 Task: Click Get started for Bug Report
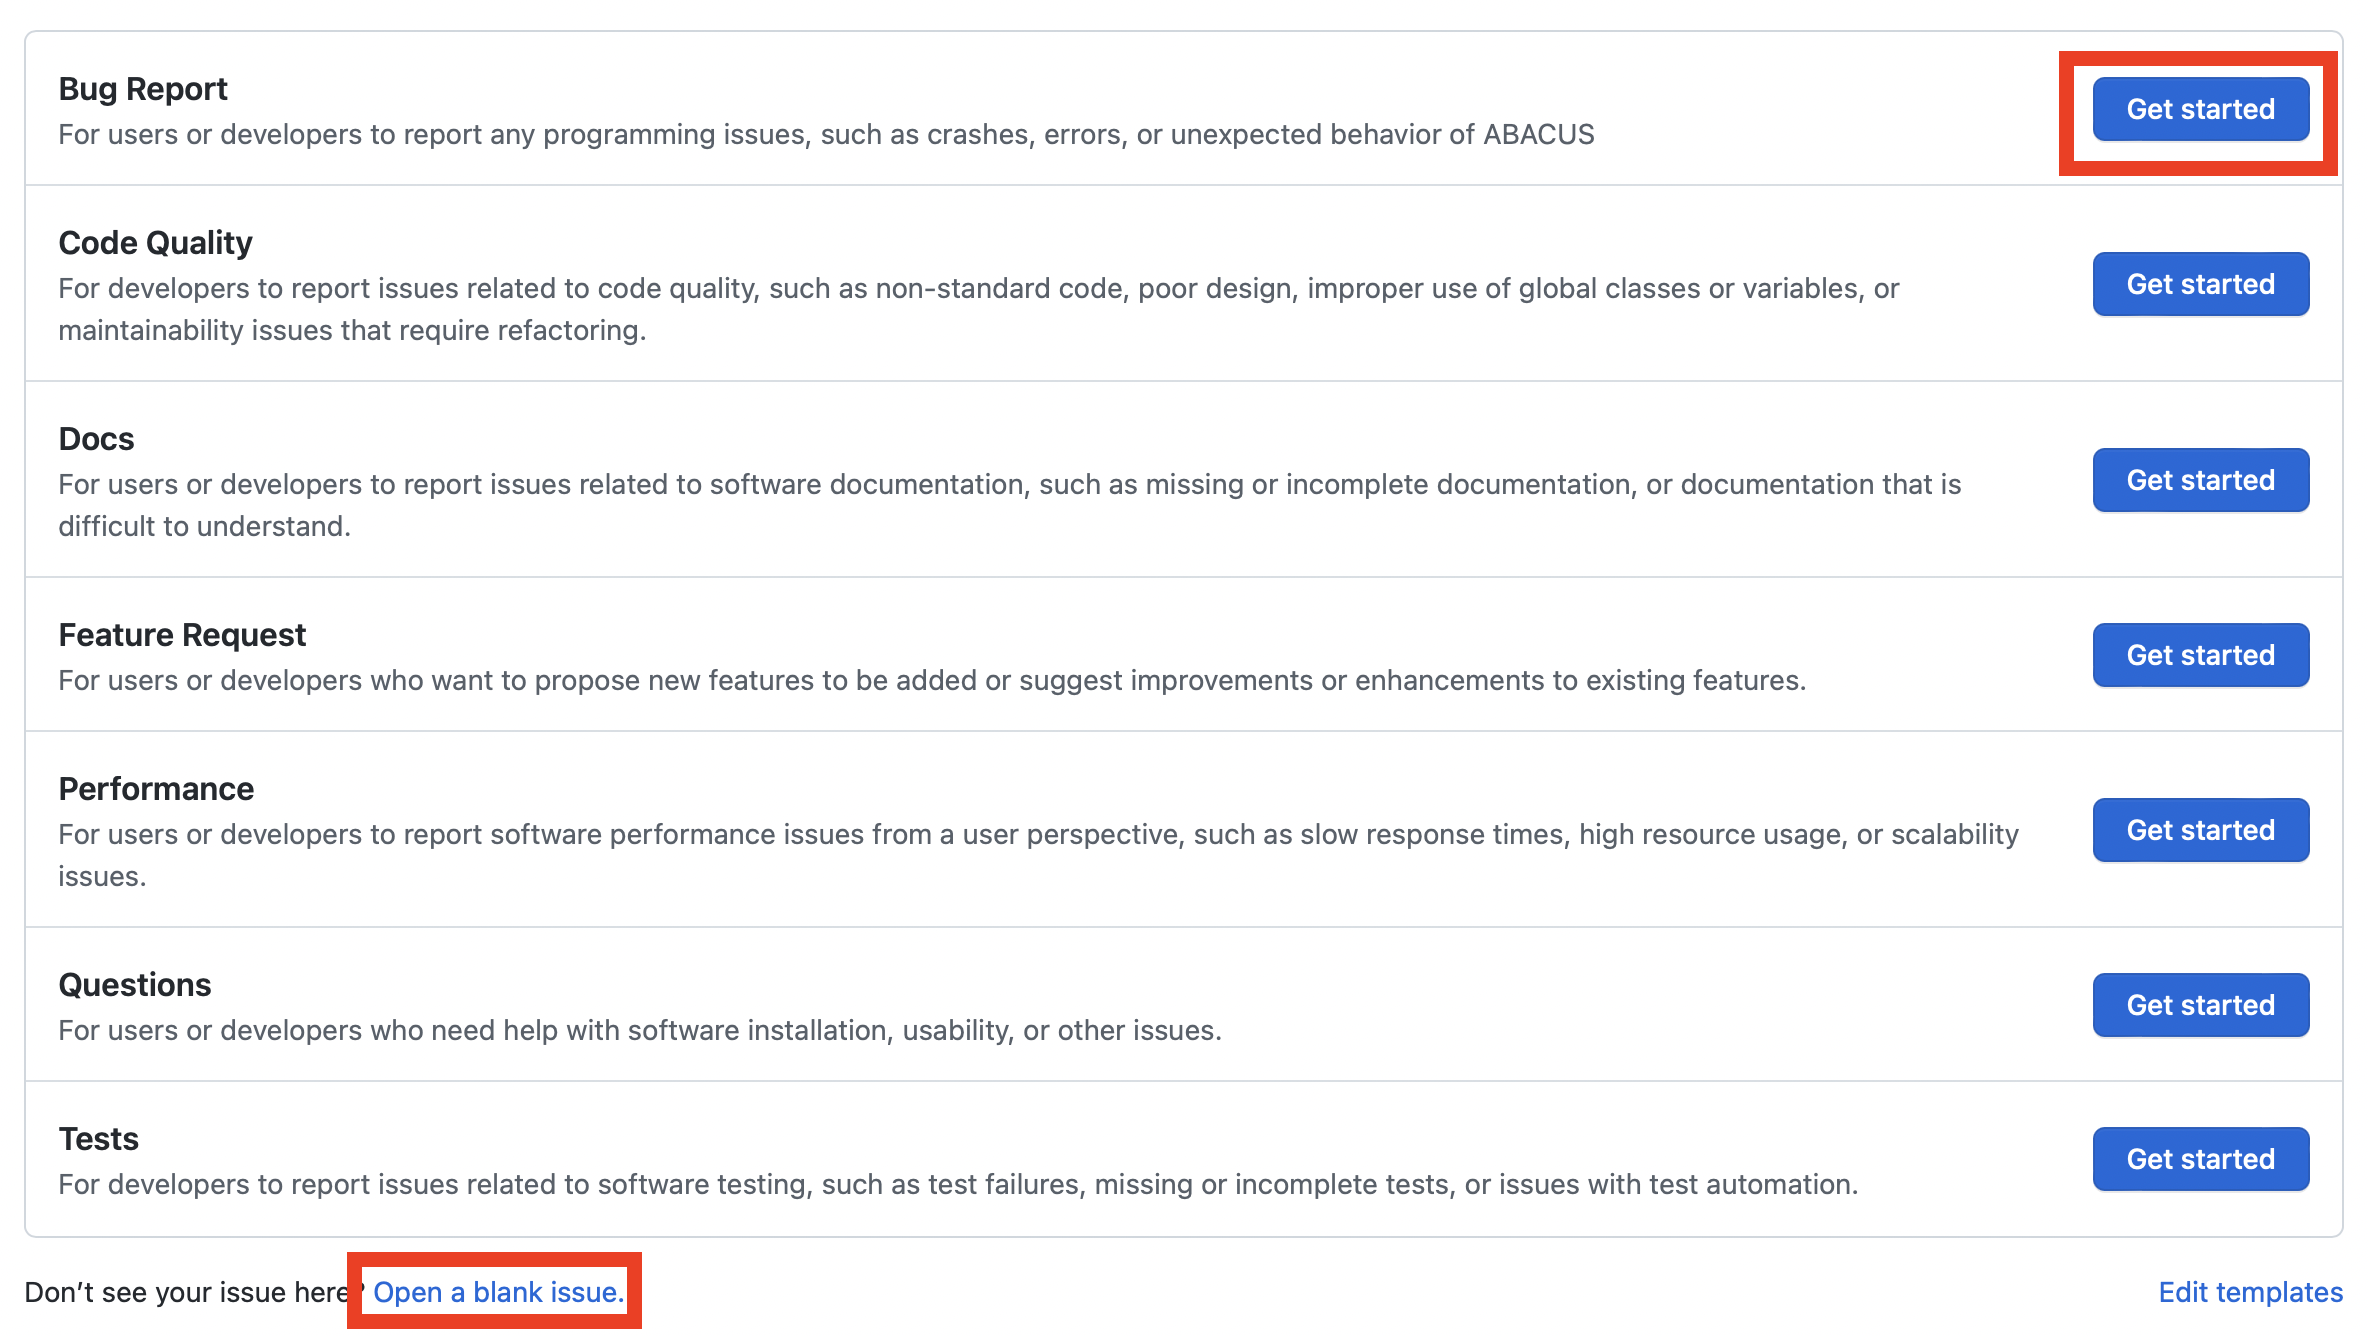point(2200,109)
